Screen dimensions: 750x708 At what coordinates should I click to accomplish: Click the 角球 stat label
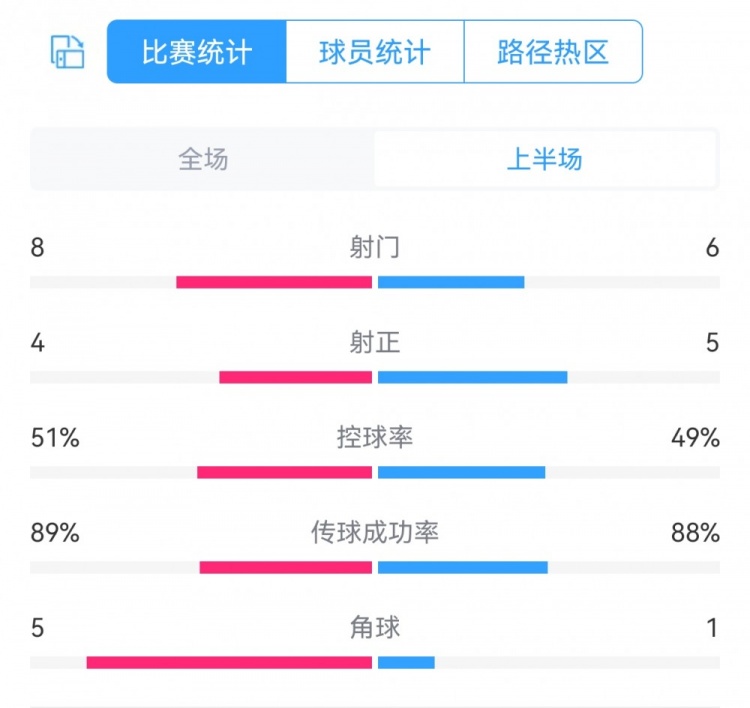click(x=375, y=628)
